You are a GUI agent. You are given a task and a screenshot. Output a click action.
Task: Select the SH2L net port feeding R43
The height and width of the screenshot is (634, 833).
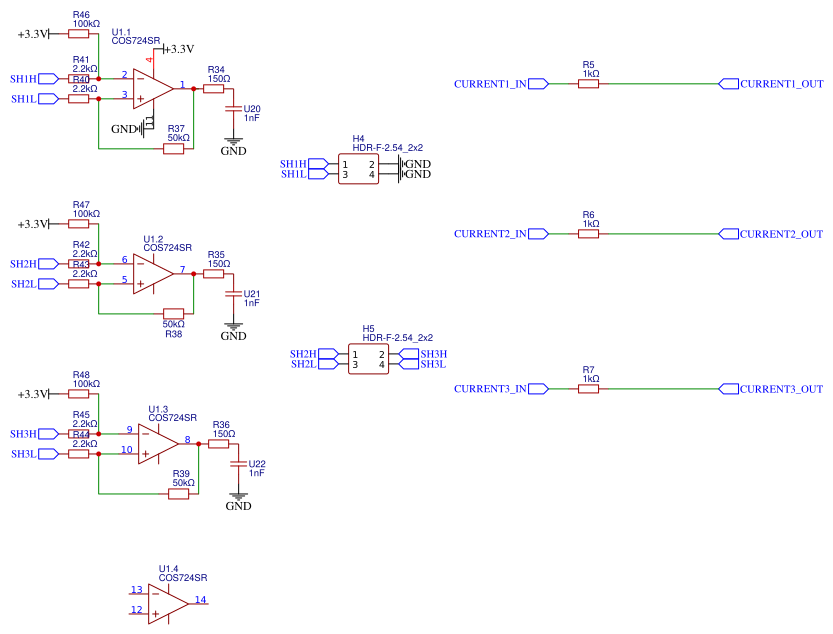(x=48, y=284)
